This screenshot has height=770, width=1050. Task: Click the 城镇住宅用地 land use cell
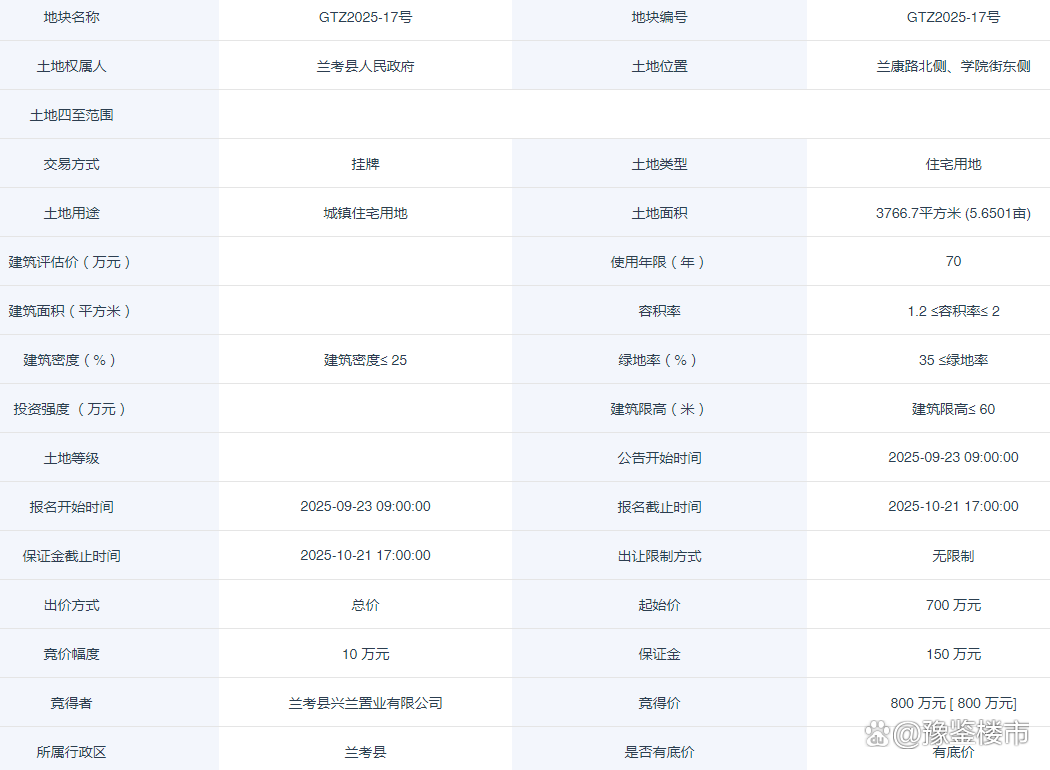point(365,212)
